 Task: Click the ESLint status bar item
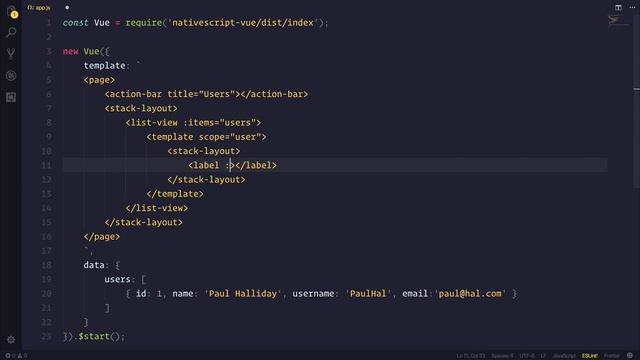pyautogui.click(x=590, y=356)
